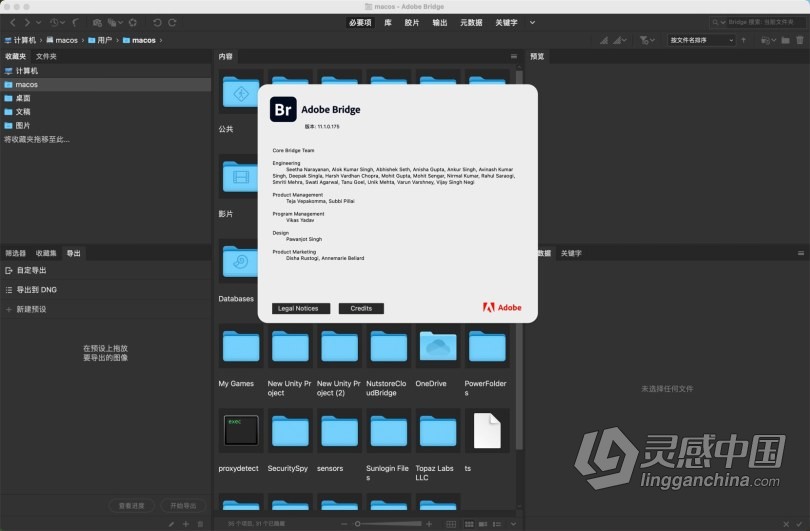Switch to the 输出 workspace
Screen dimensions: 810x531
(x=440, y=23)
